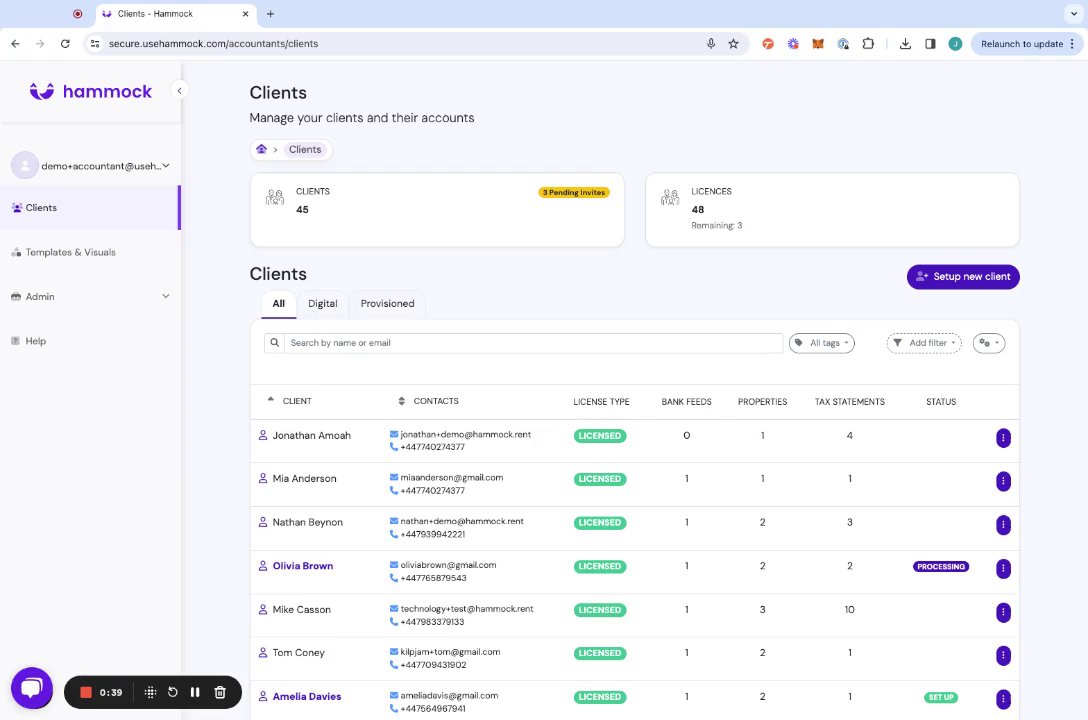Open the table settings gear dropdown
This screenshot has height=720, width=1088.
point(988,343)
